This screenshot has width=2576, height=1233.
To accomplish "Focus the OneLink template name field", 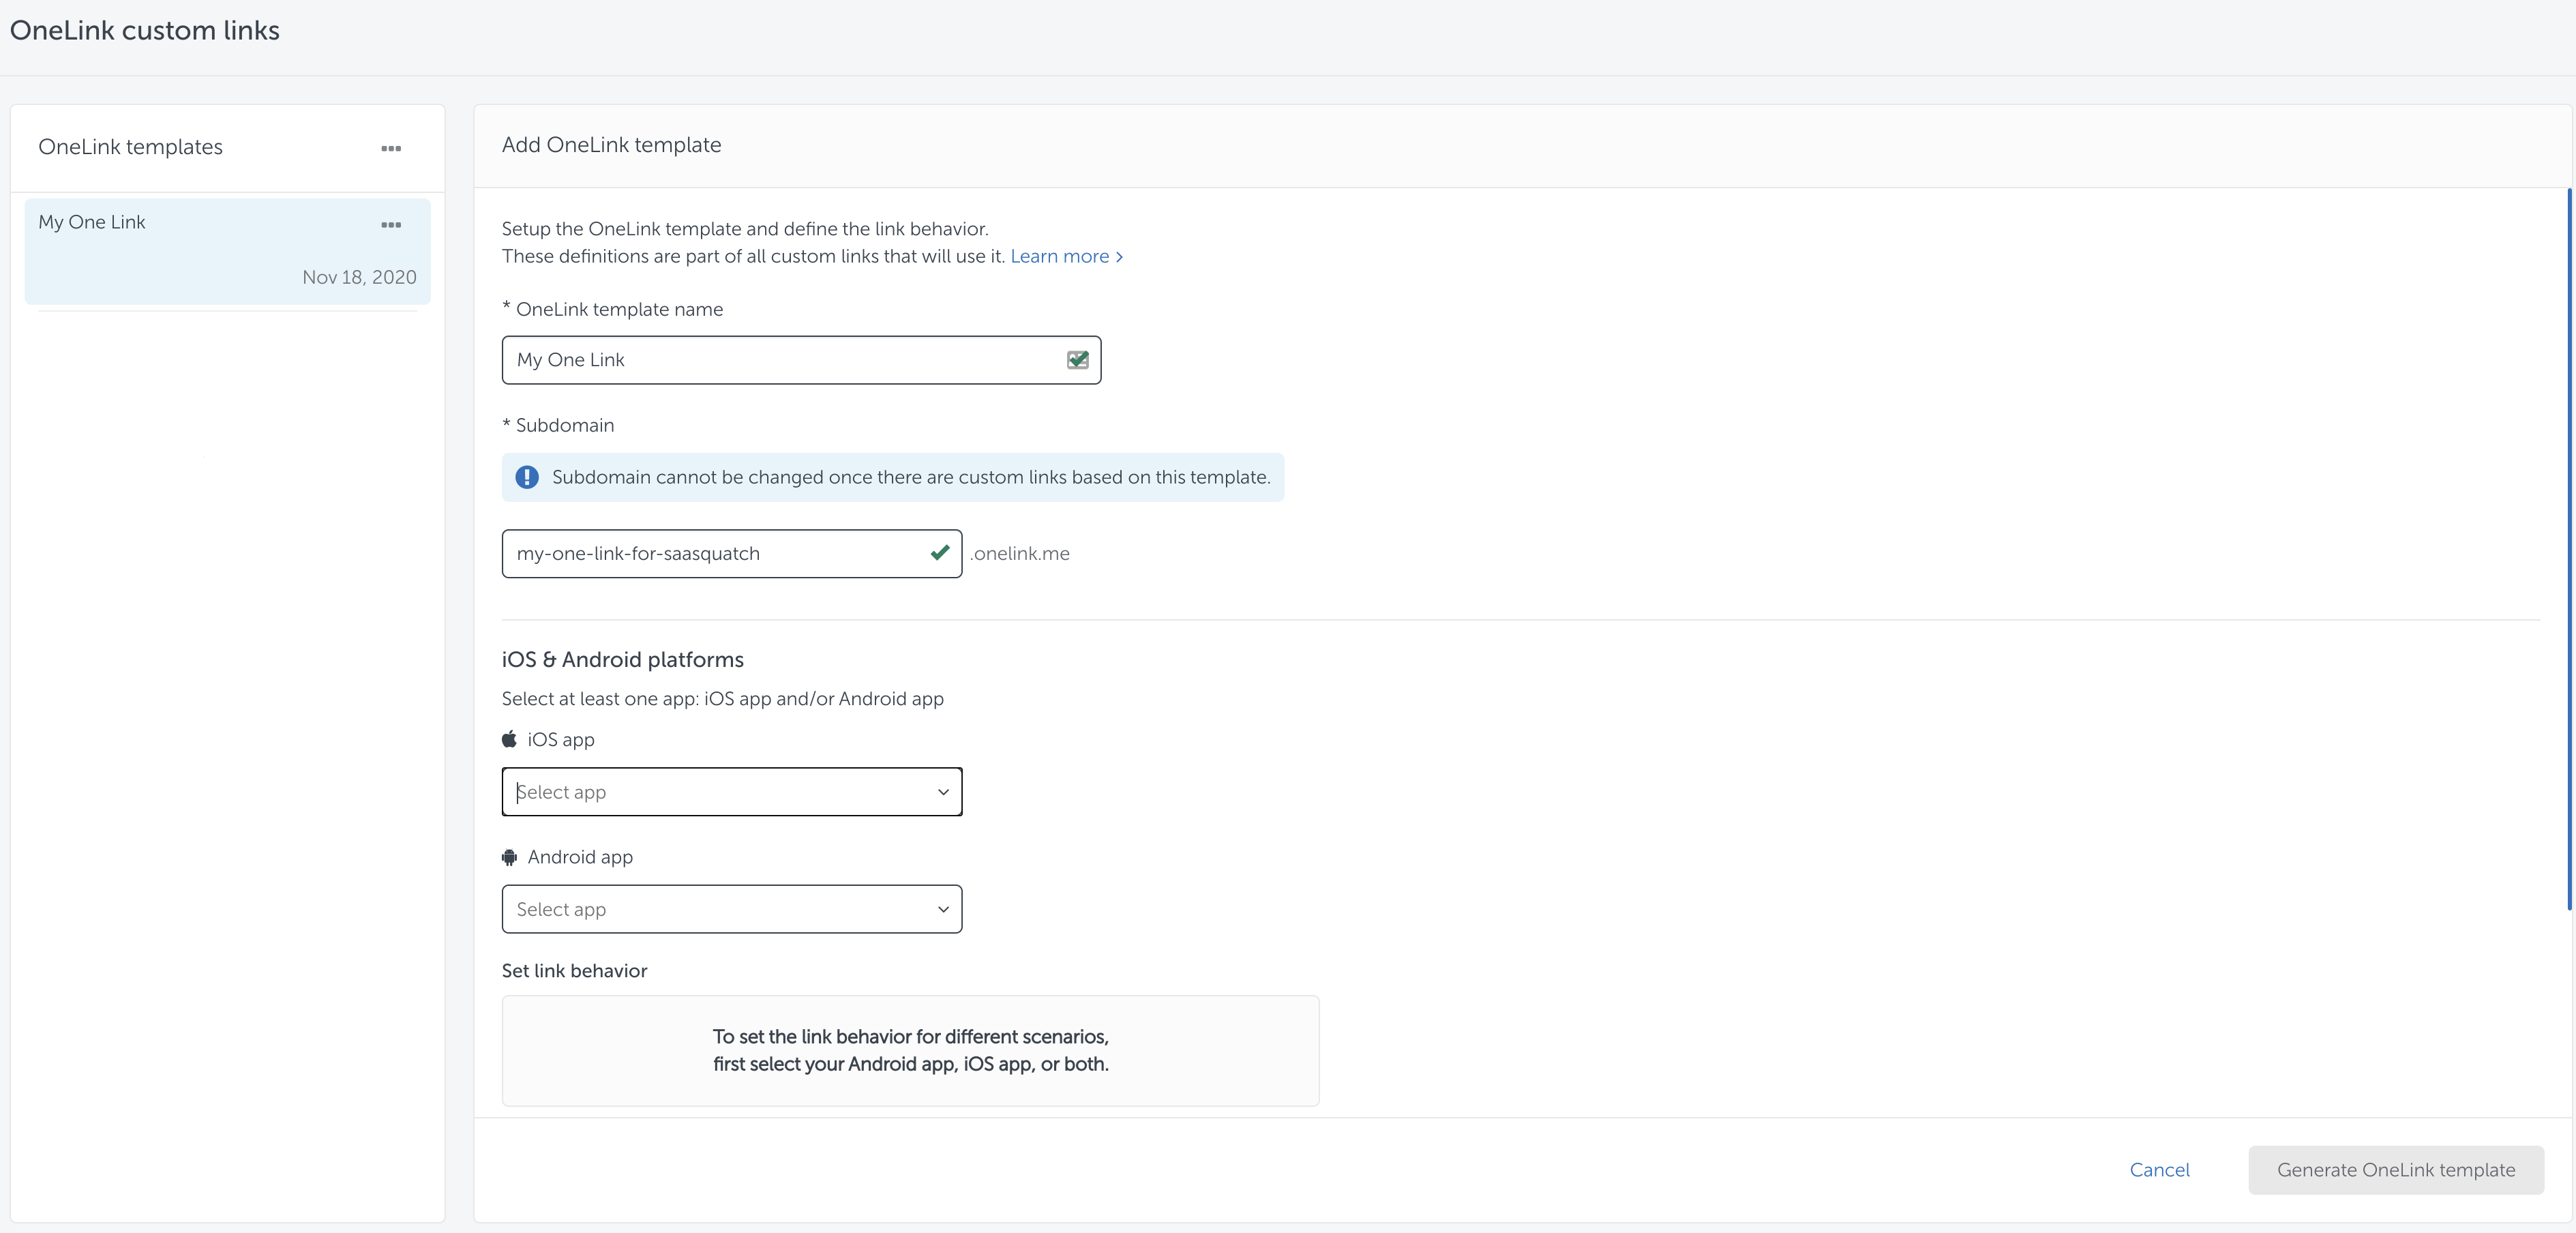I will pyautogui.click(x=780, y=360).
